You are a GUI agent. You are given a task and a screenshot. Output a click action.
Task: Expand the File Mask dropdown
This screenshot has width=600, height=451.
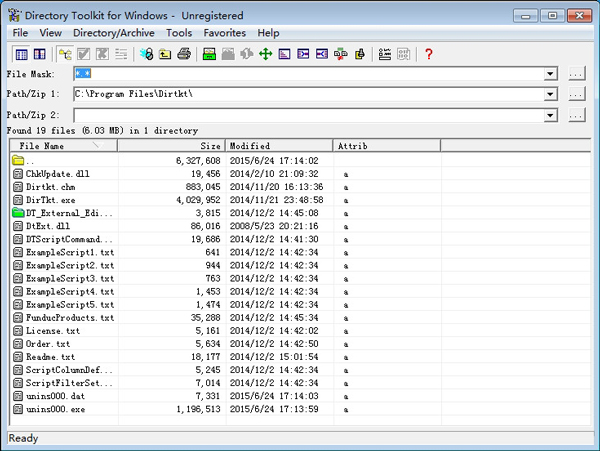click(x=550, y=73)
